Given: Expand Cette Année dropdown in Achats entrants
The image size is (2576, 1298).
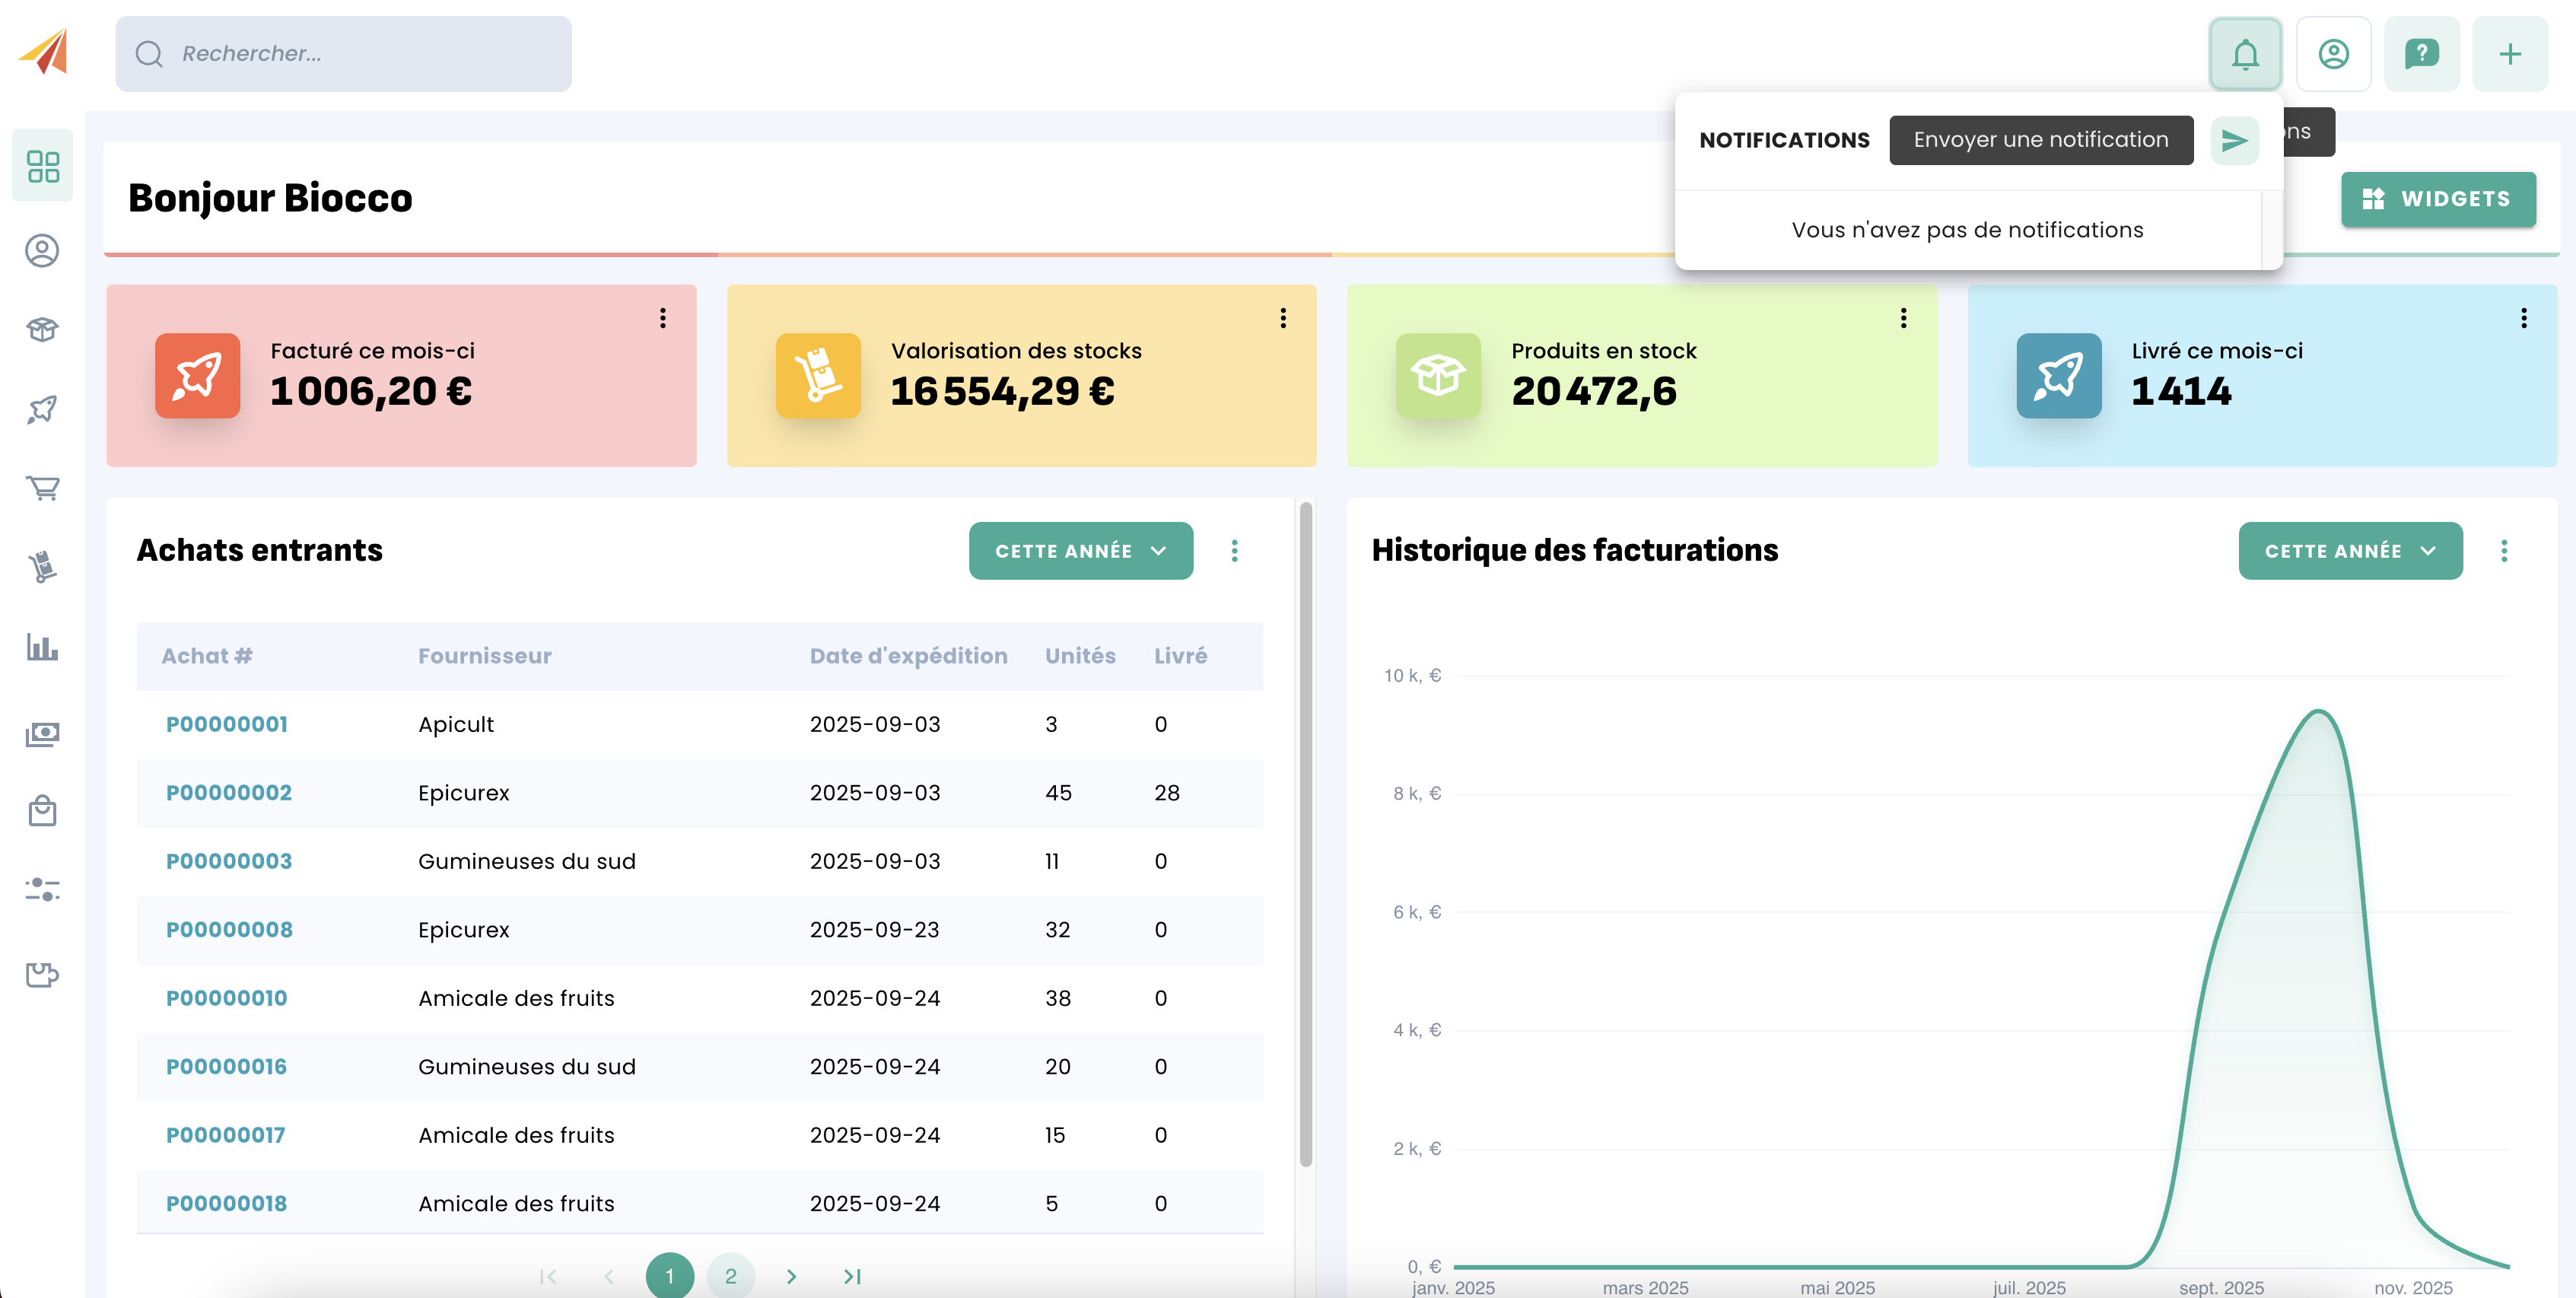Looking at the screenshot, I should (x=1080, y=551).
